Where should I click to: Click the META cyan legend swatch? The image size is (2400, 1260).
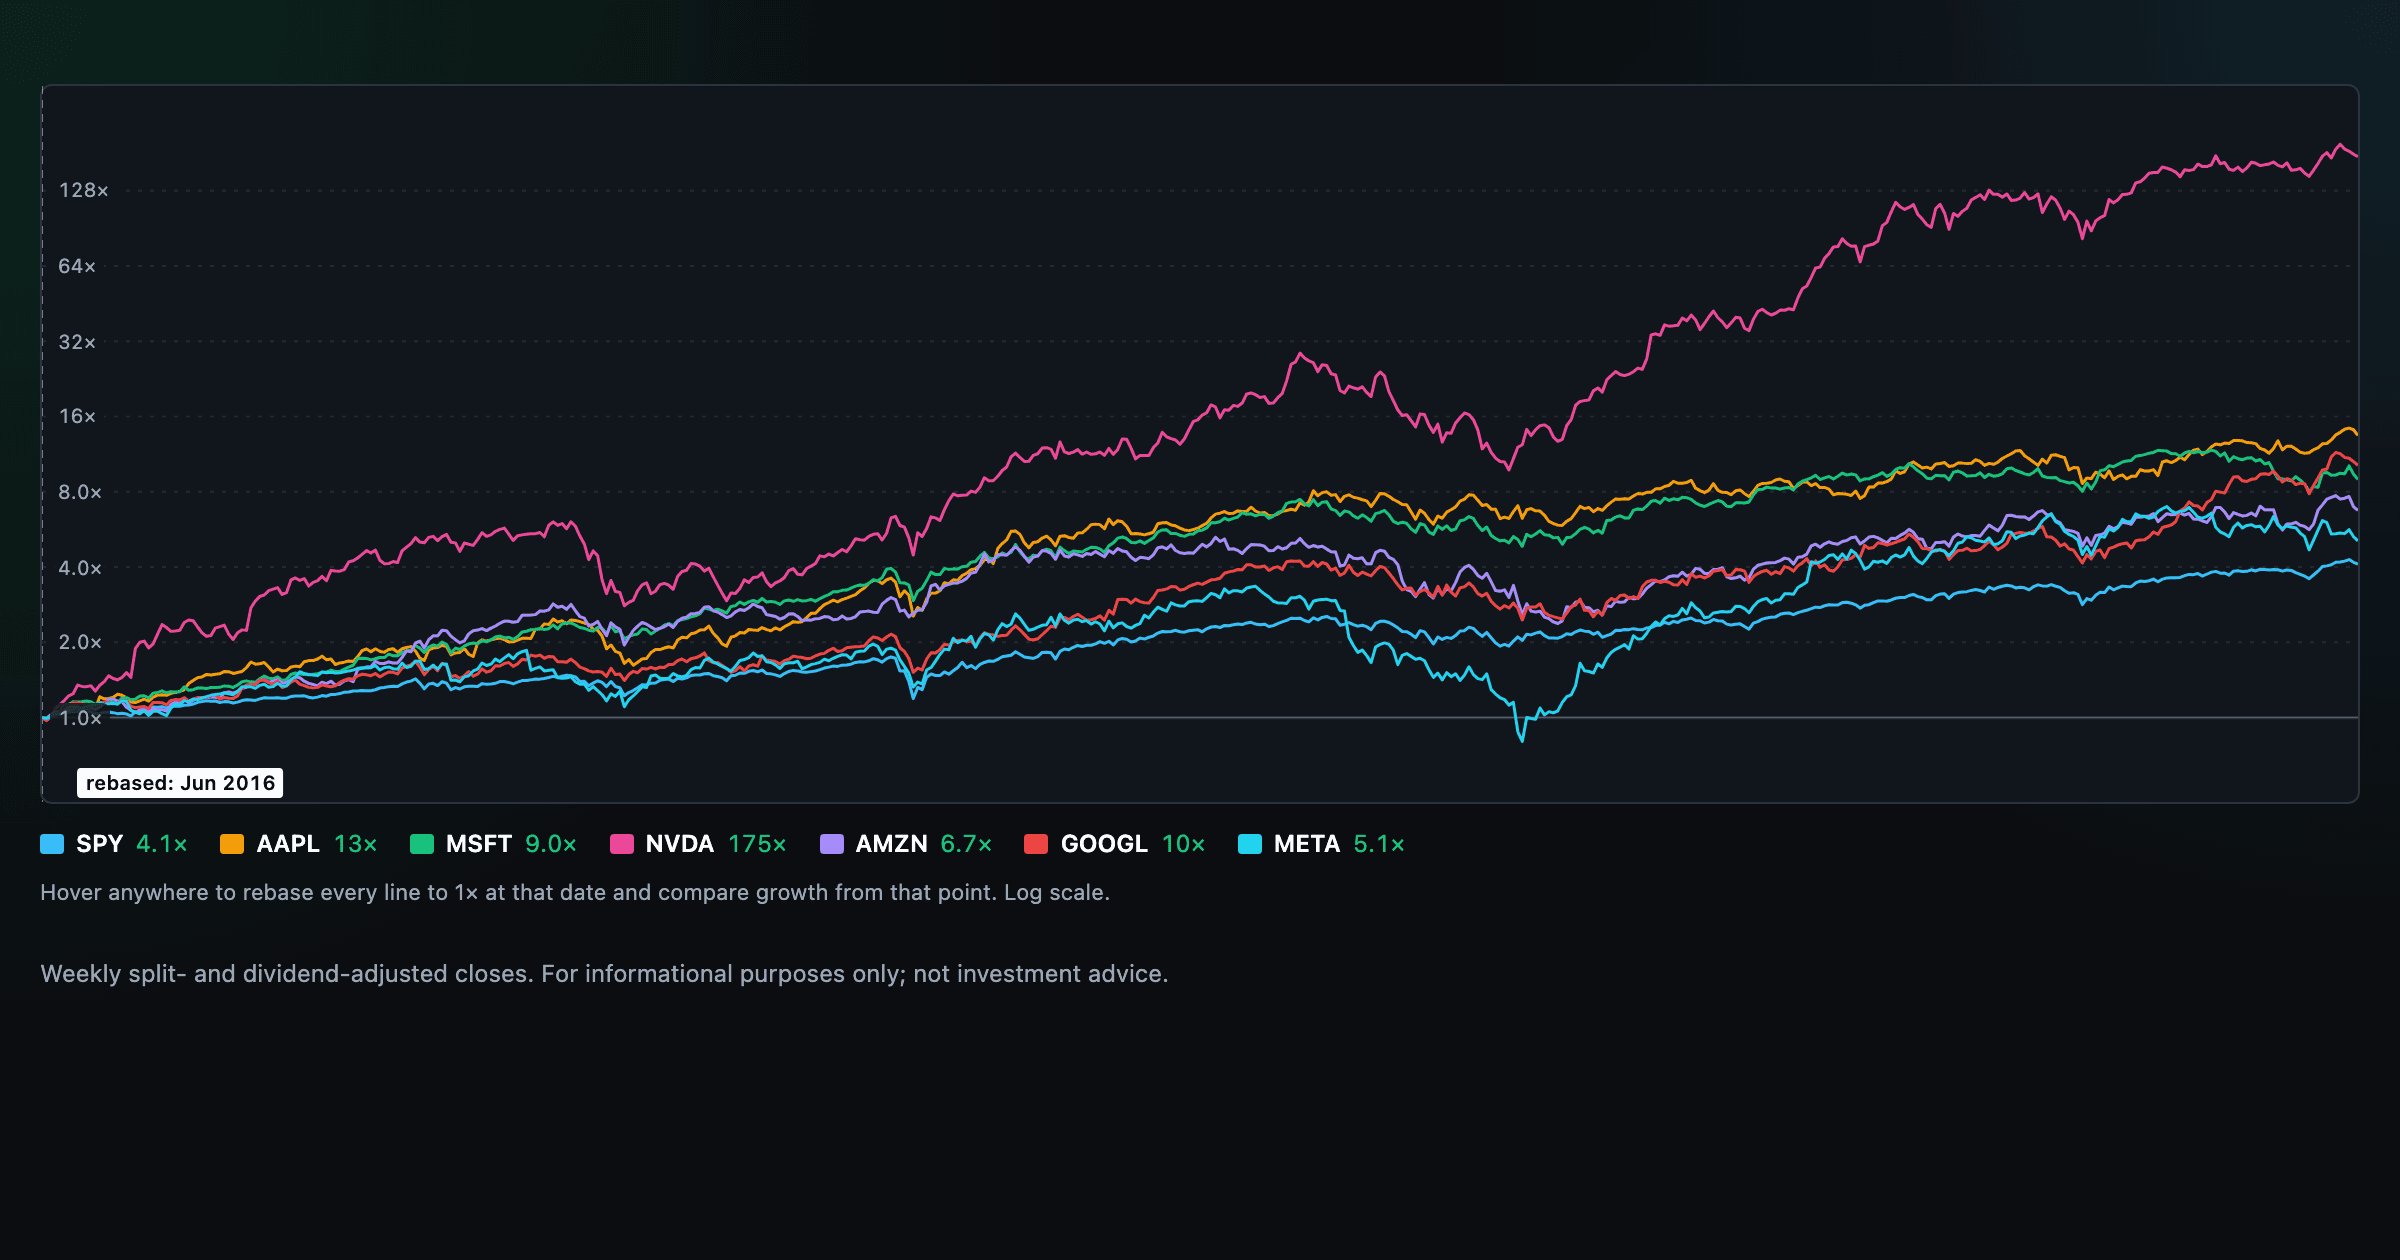pos(1250,844)
